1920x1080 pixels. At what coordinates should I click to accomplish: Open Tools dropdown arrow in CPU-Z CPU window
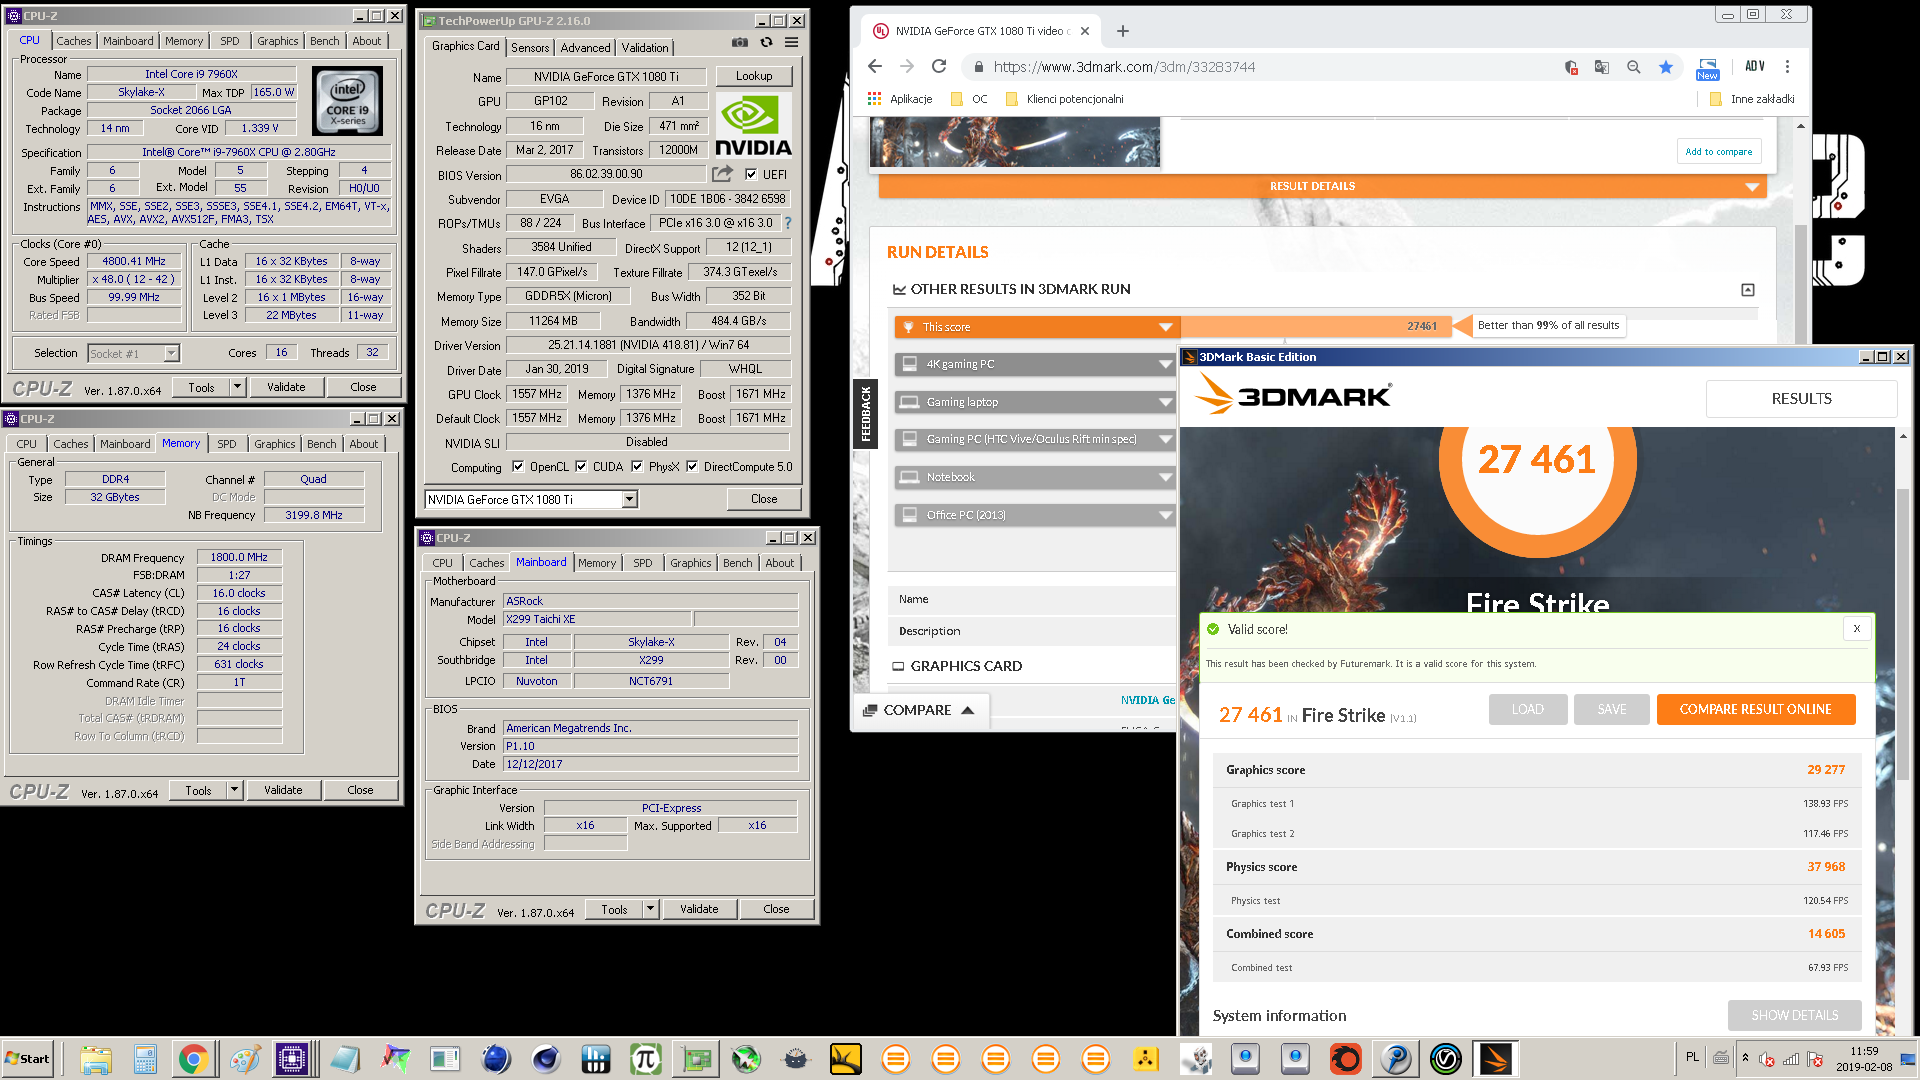238,387
